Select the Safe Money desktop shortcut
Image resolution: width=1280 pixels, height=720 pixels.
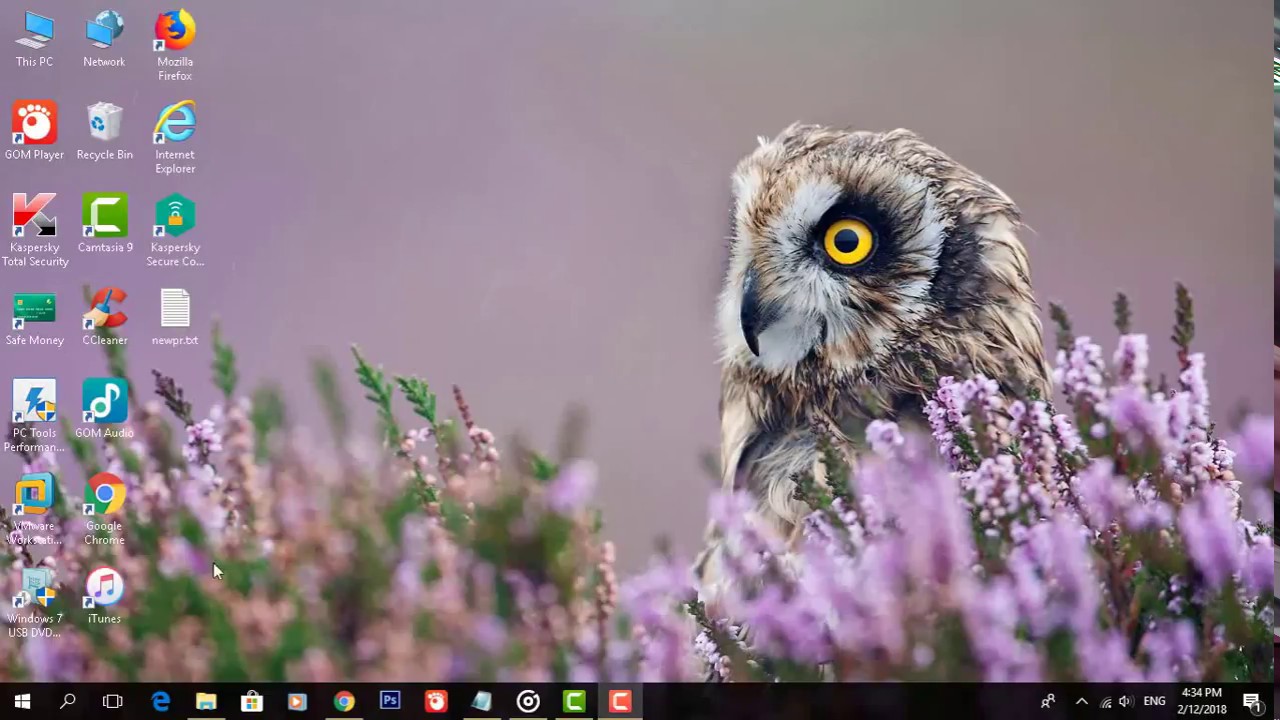[x=34, y=318]
